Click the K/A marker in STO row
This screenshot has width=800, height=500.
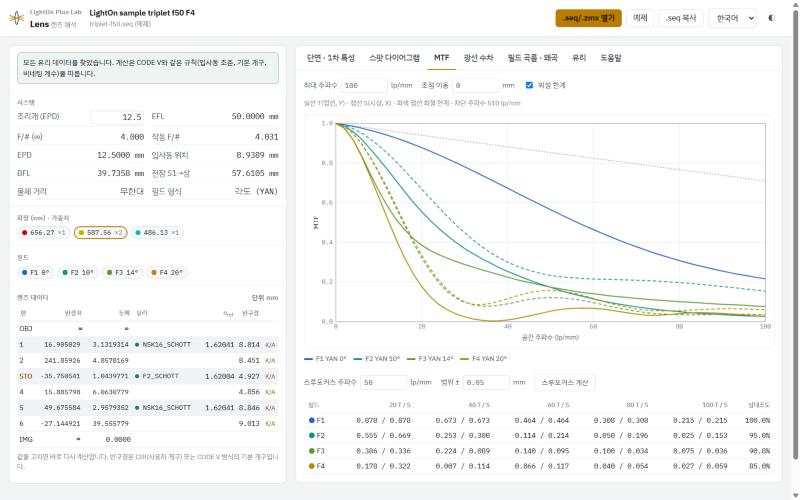coord(270,376)
